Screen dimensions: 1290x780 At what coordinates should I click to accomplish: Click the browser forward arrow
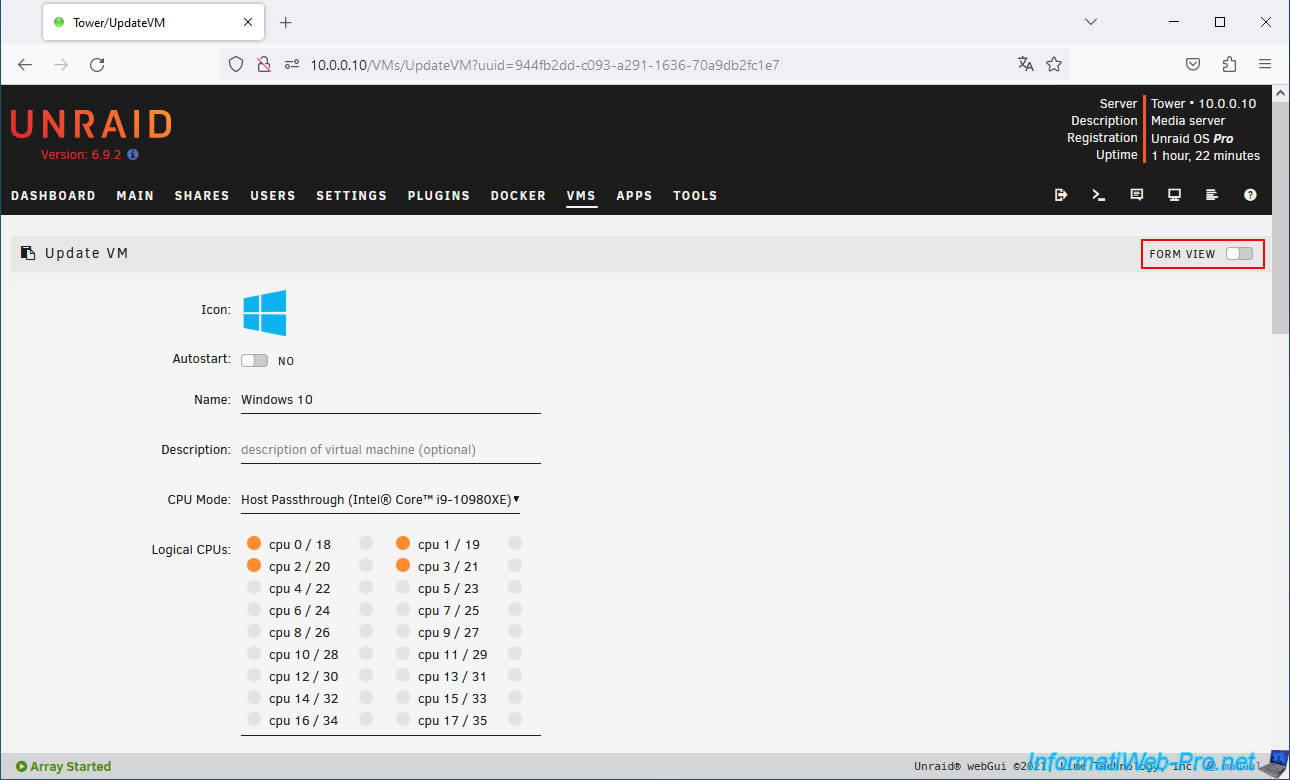pos(61,64)
